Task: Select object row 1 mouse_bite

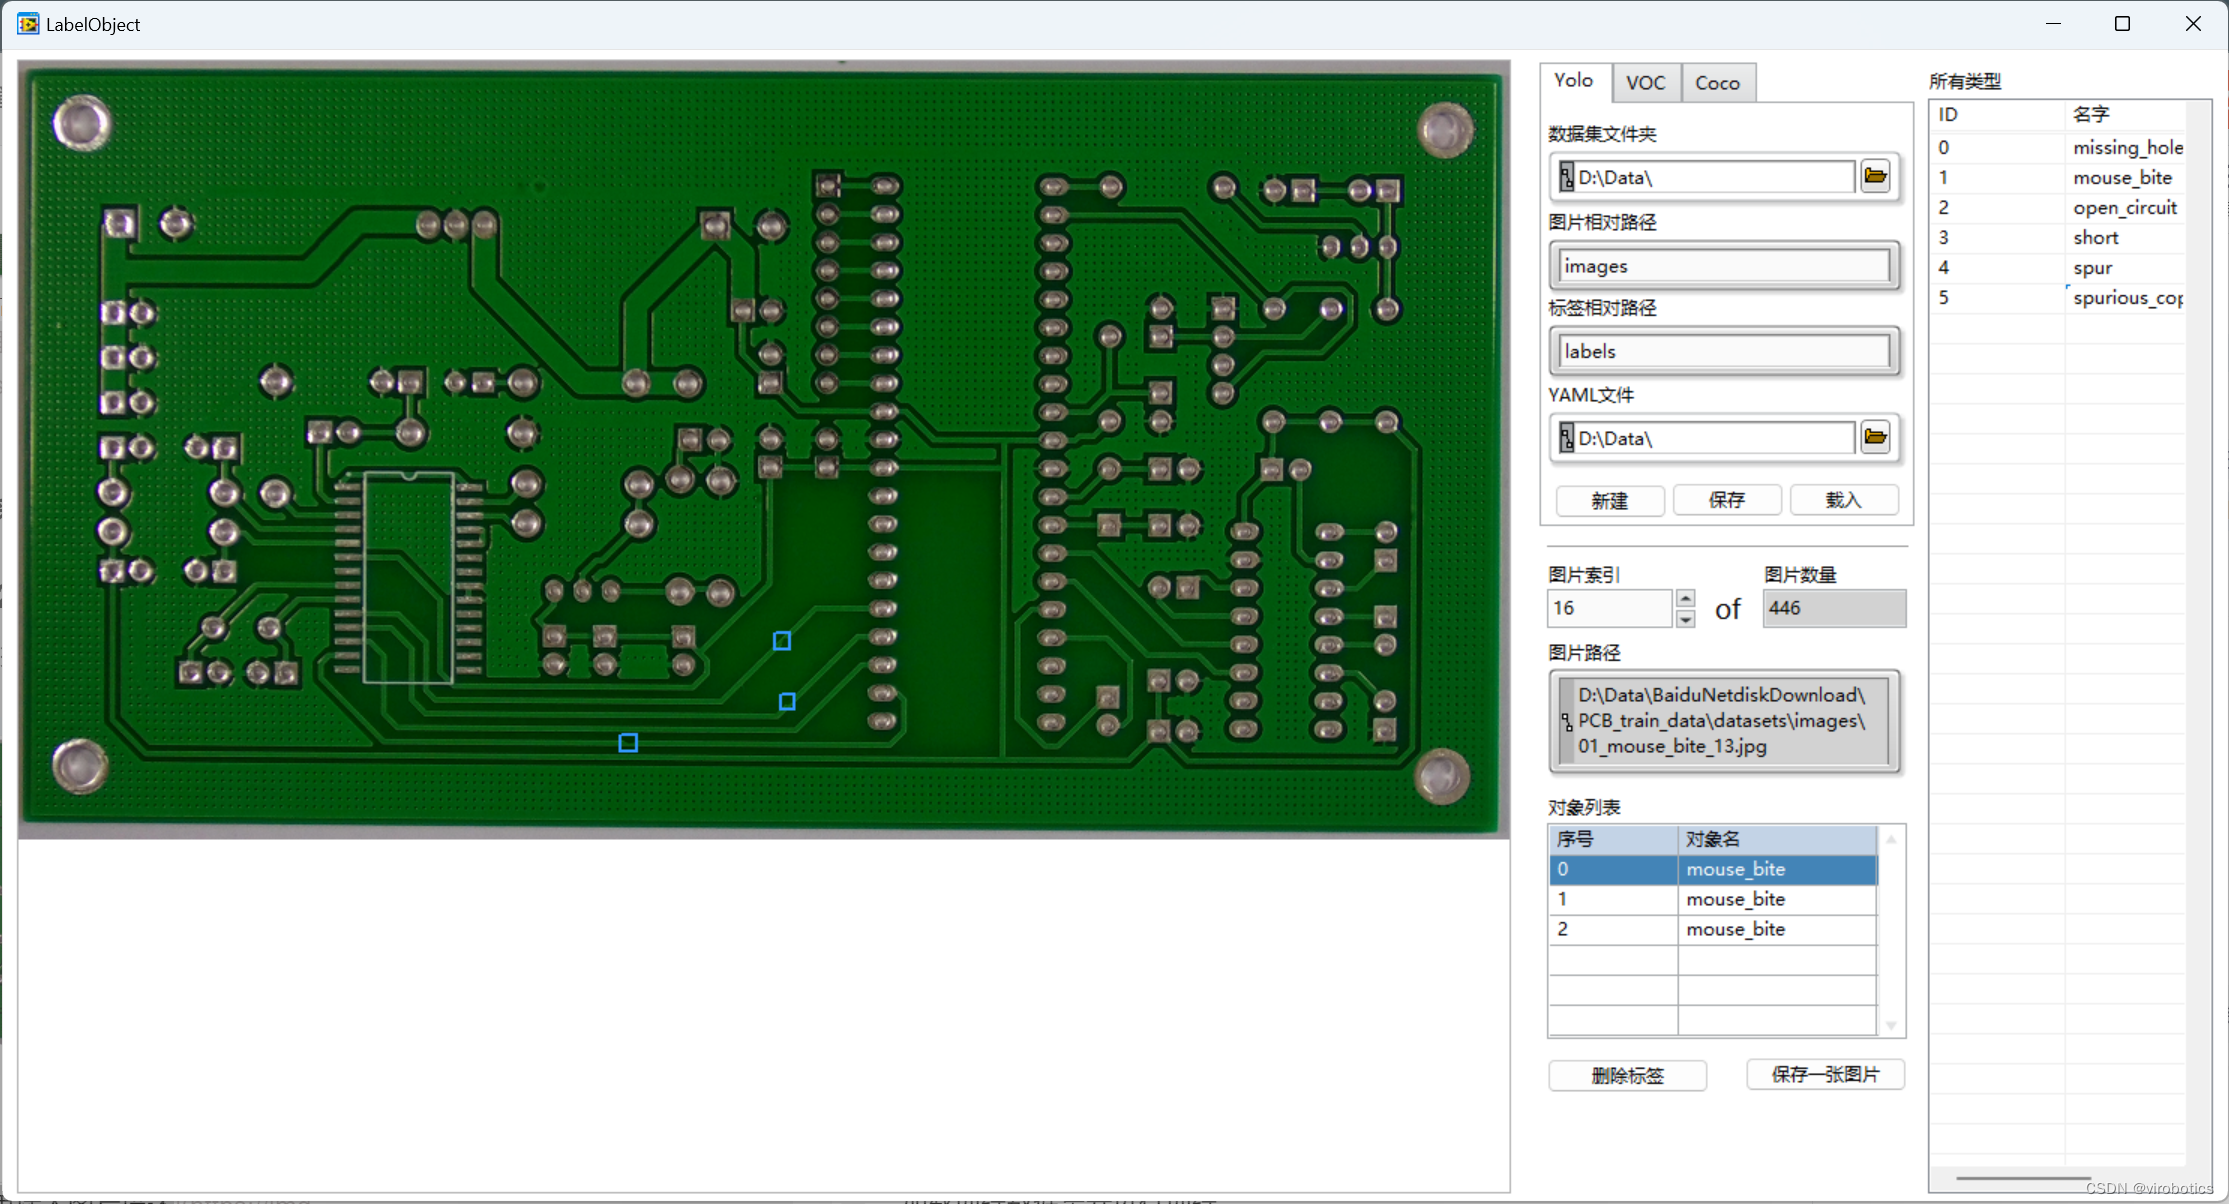Action: tap(1713, 899)
